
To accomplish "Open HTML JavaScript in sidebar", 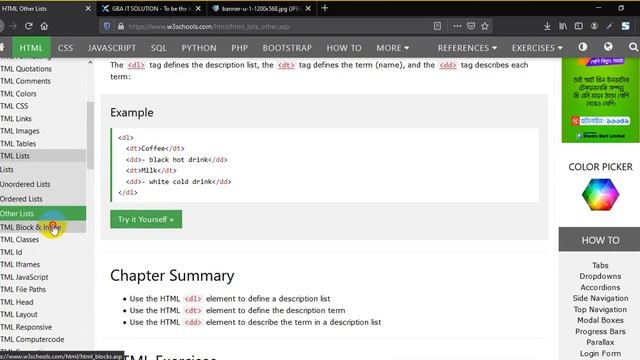I will coord(43,277).
